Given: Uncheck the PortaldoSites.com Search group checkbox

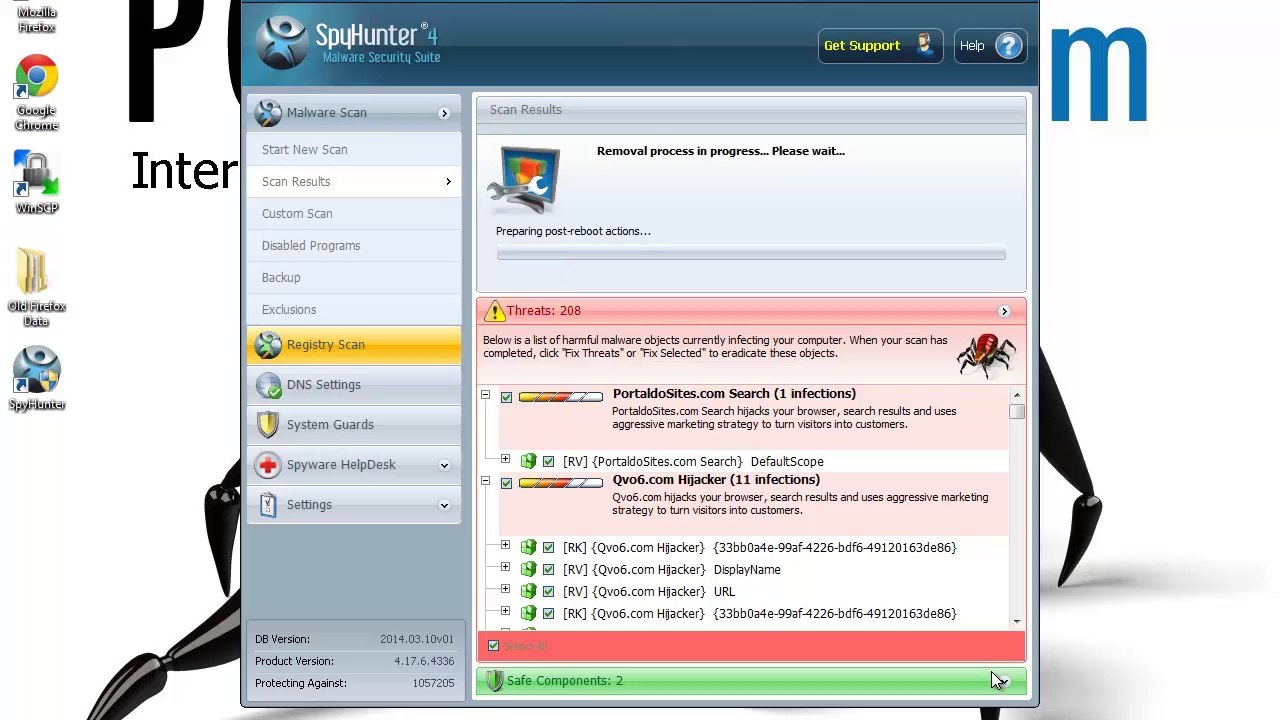Looking at the screenshot, I should (x=506, y=398).
